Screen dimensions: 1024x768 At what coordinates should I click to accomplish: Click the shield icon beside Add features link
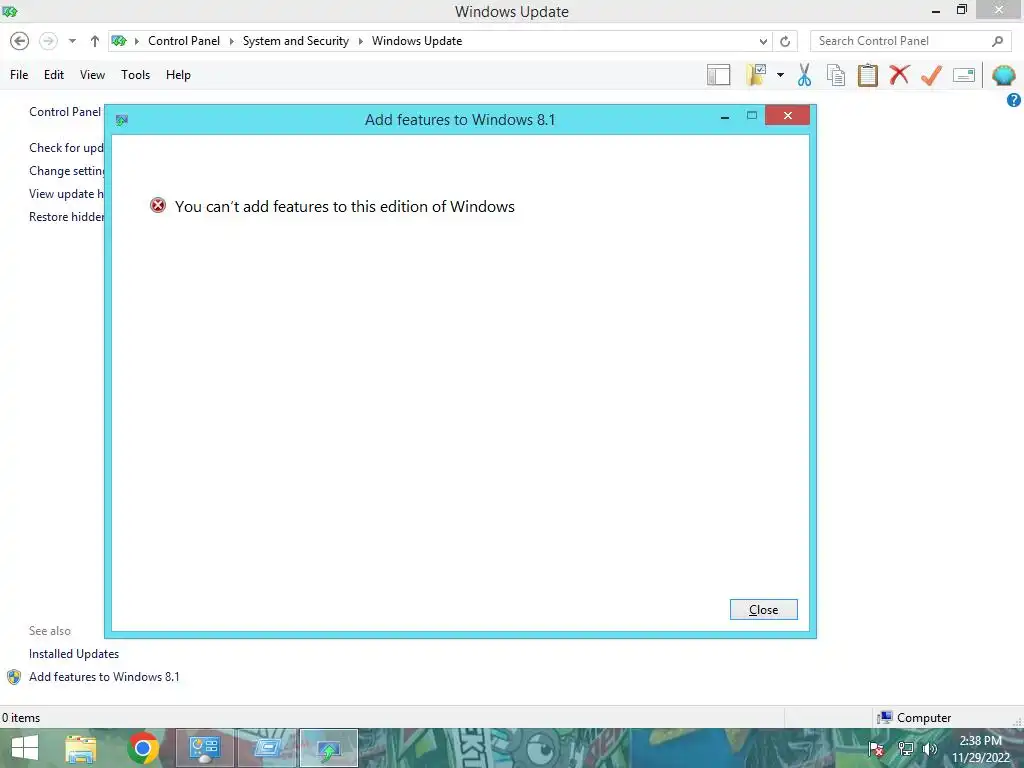click(14, 677)
